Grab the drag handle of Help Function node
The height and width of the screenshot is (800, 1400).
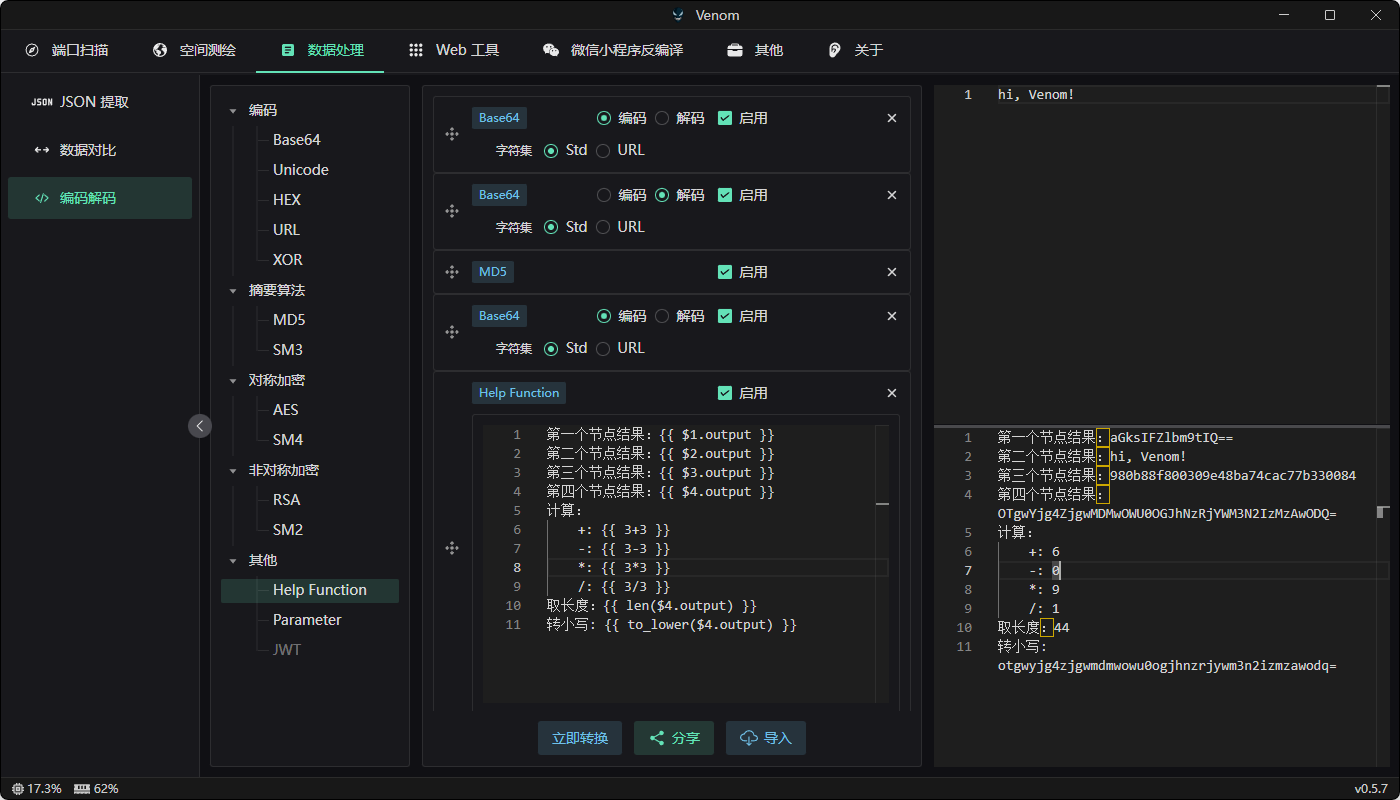pos(452,548)
